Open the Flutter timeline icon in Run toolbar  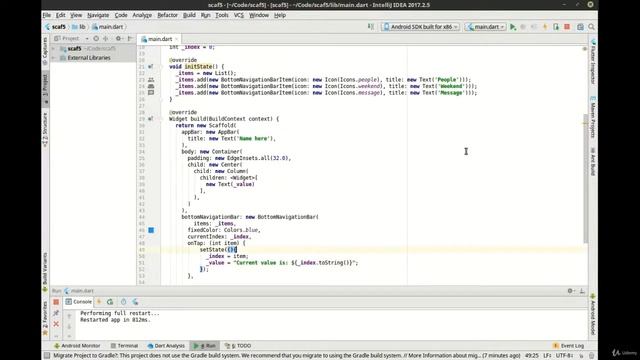(123, 302)
